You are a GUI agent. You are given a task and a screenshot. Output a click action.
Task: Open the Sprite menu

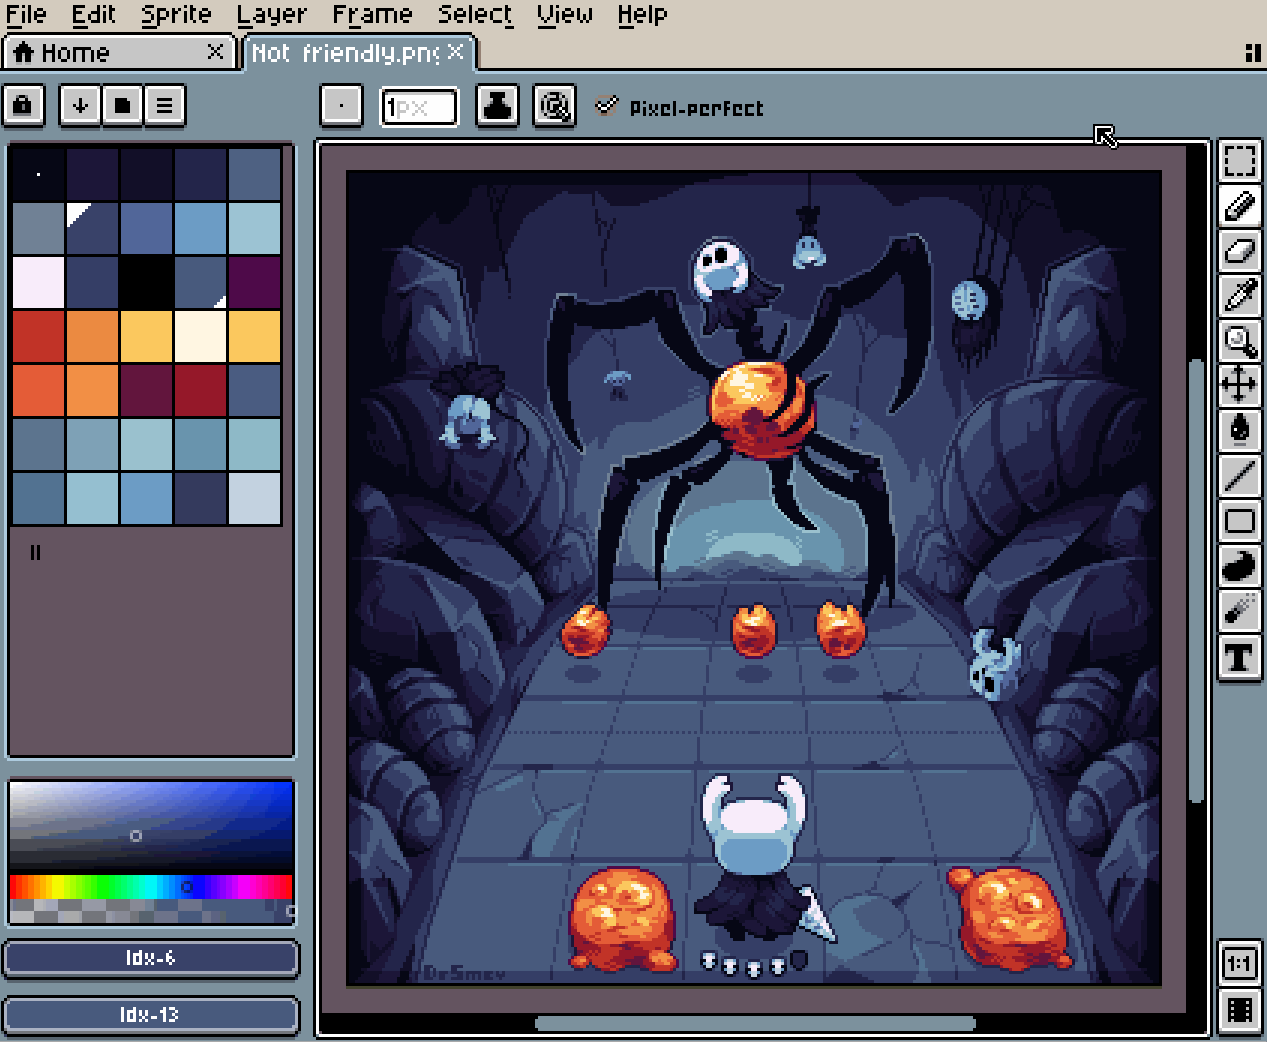176,14
